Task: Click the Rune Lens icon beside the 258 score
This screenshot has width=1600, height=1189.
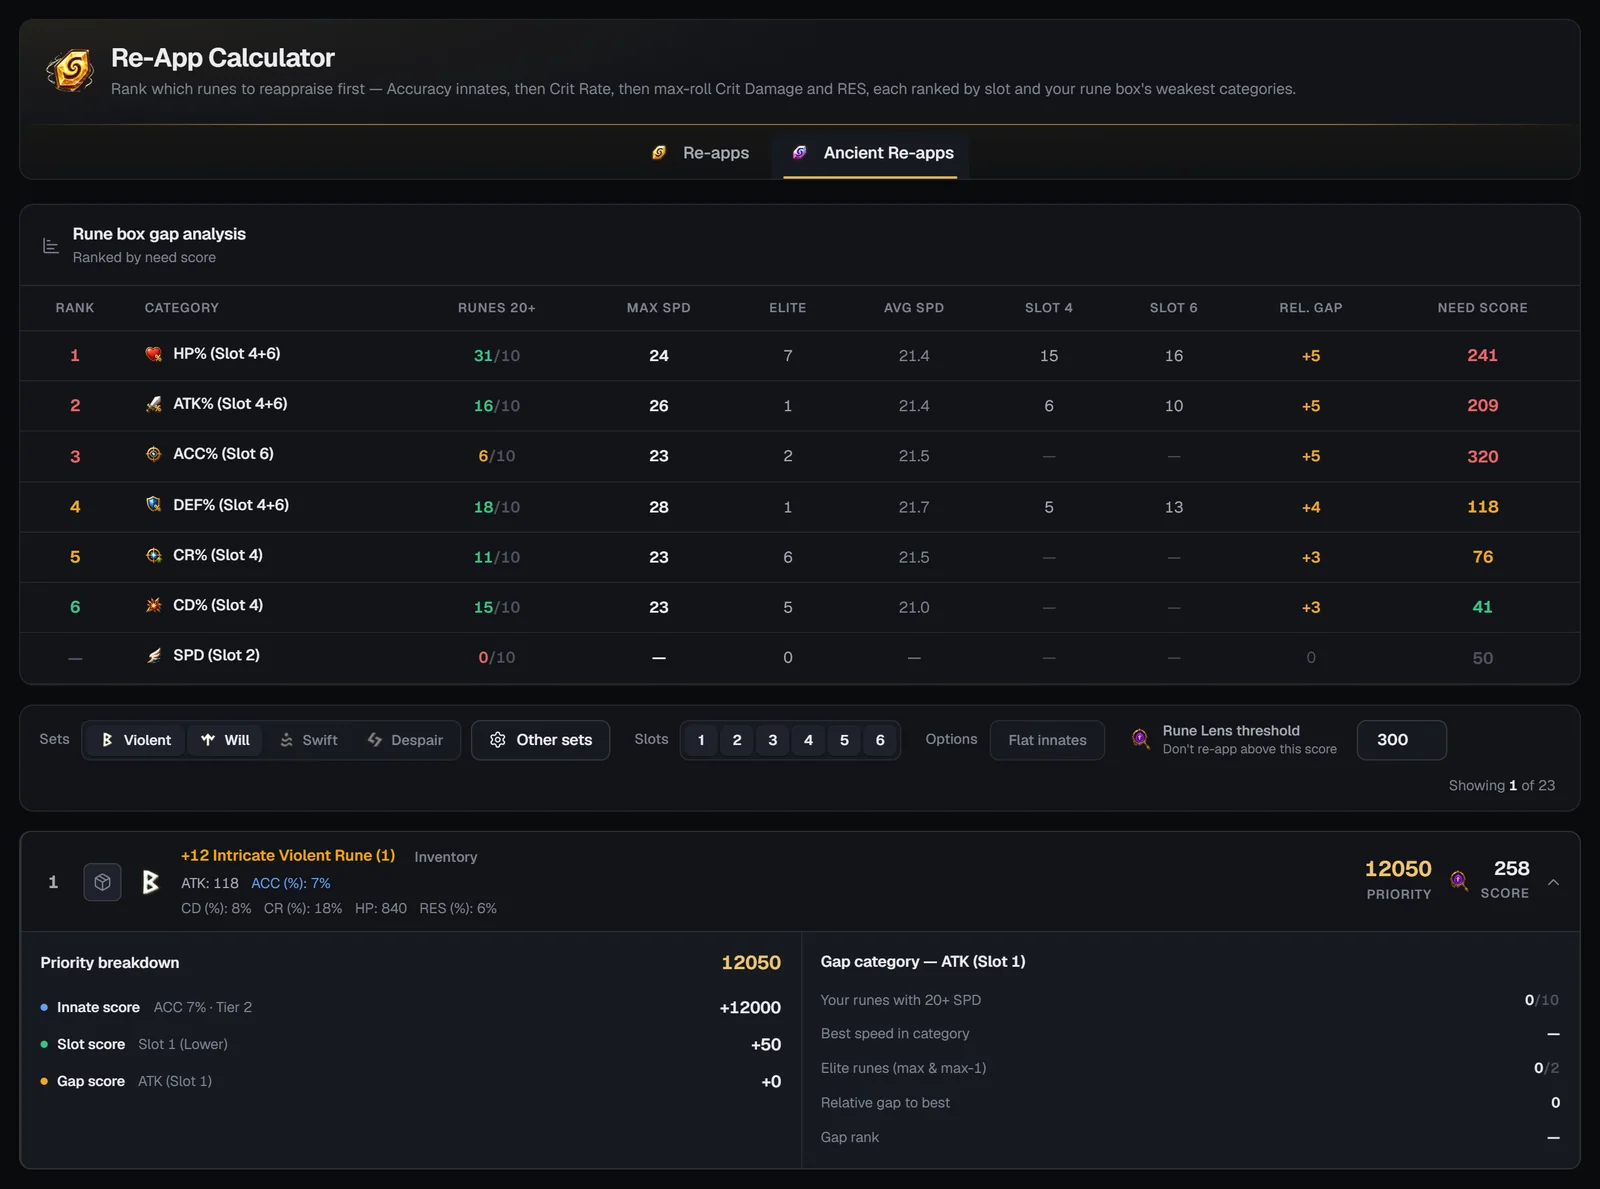Action: (x=1459, y=880)
